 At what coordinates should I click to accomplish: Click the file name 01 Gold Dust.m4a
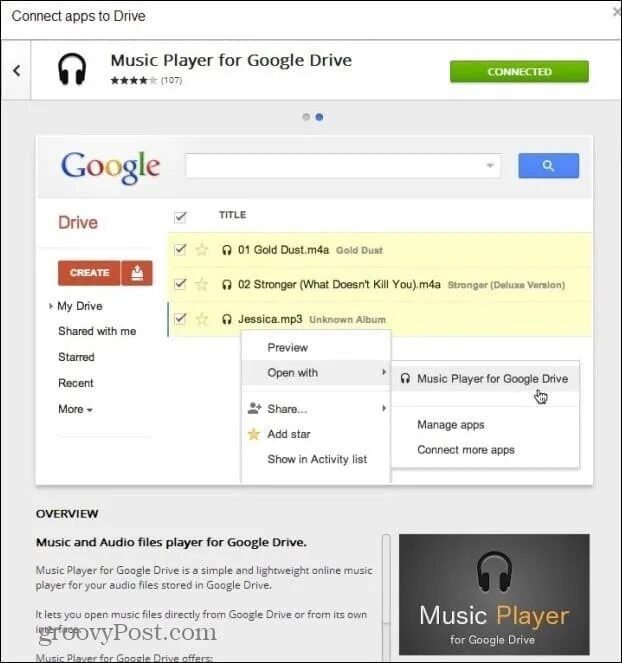[x=283, y=250]
